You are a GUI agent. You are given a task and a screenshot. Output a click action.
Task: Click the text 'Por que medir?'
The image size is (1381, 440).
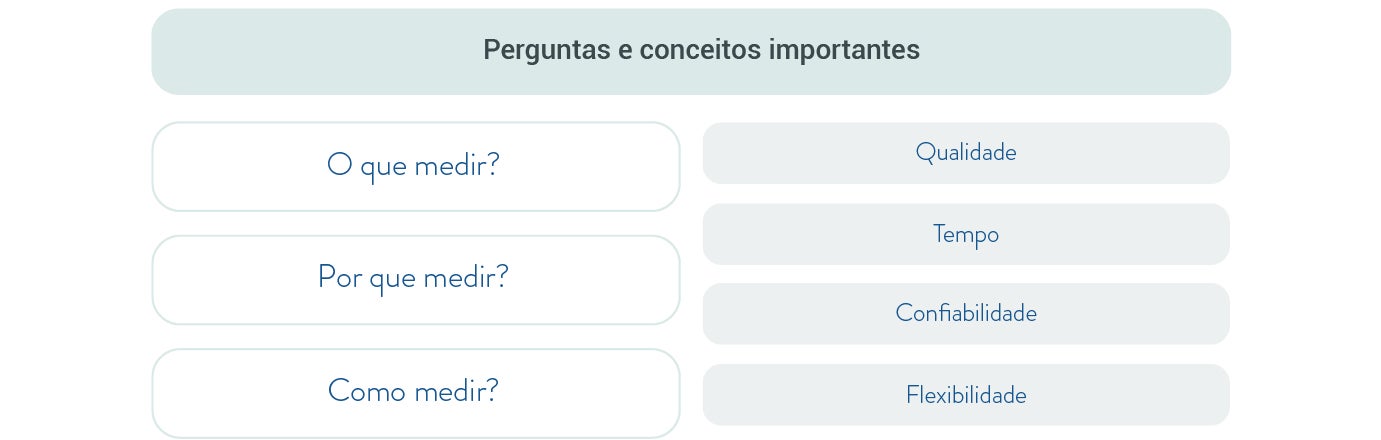pyautogui.click(x=413, y=277)
